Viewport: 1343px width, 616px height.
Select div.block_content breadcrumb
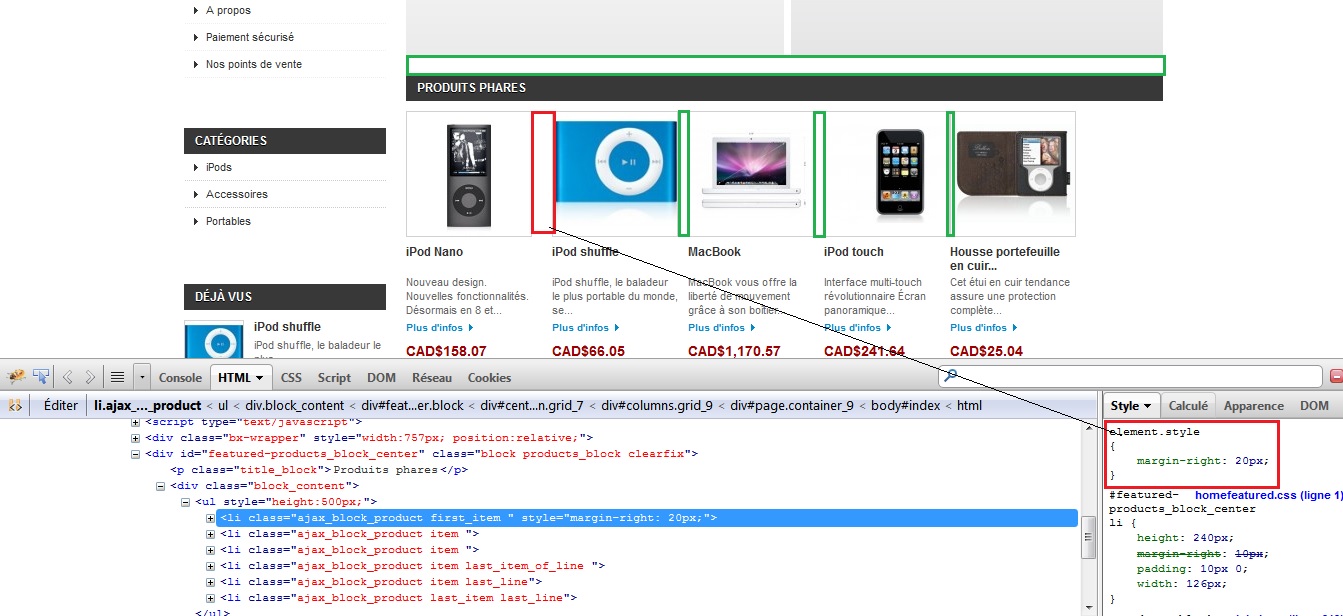(x=293, y=405)
